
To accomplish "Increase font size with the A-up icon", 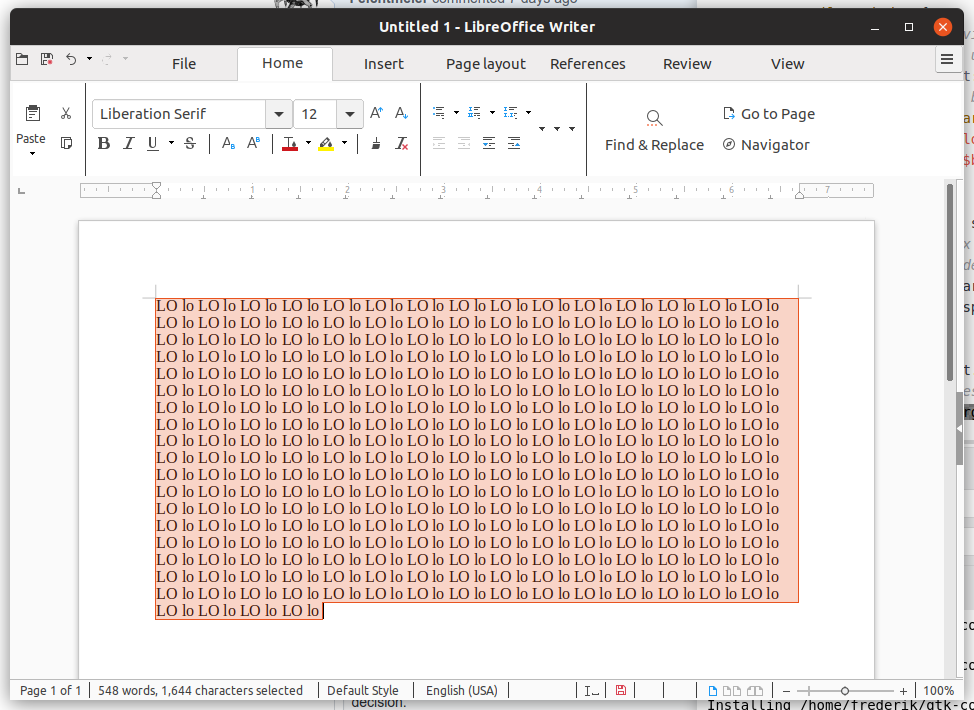I will [x=376, y=114].
